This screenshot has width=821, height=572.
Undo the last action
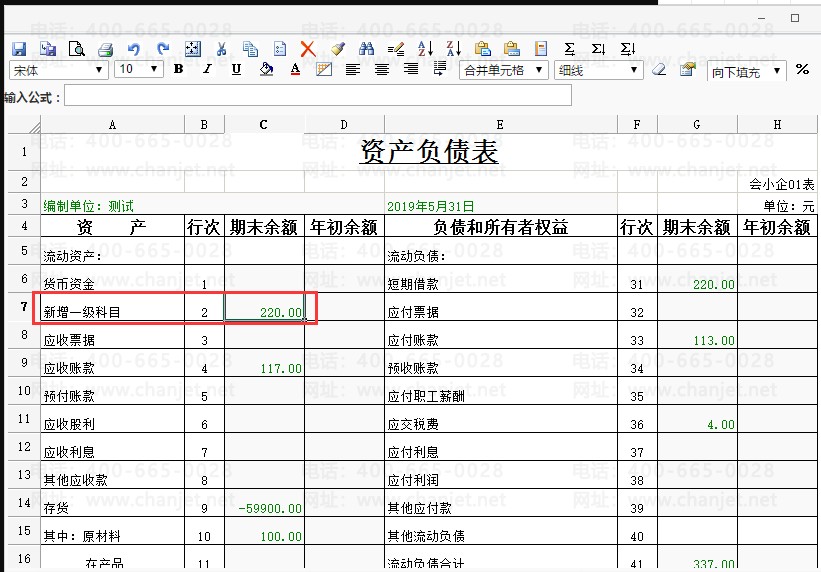tap(134, 49)
